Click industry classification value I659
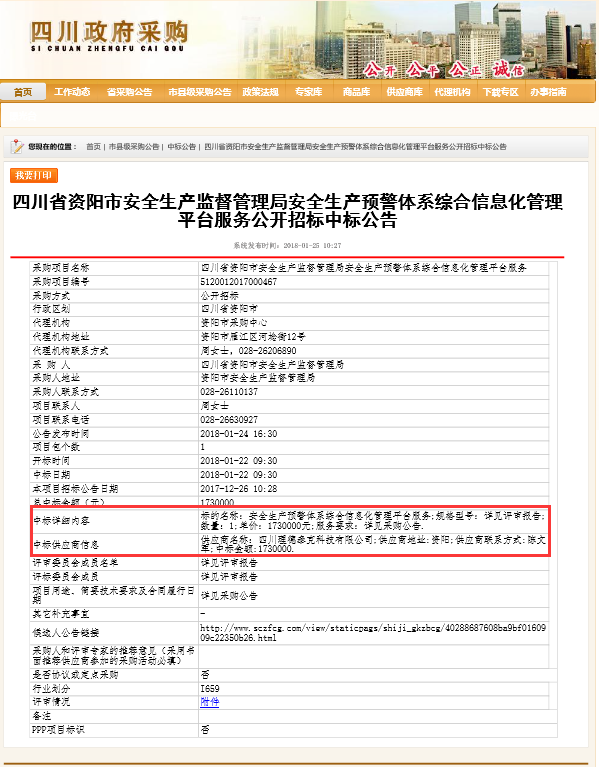 click(x=210, y=688)
